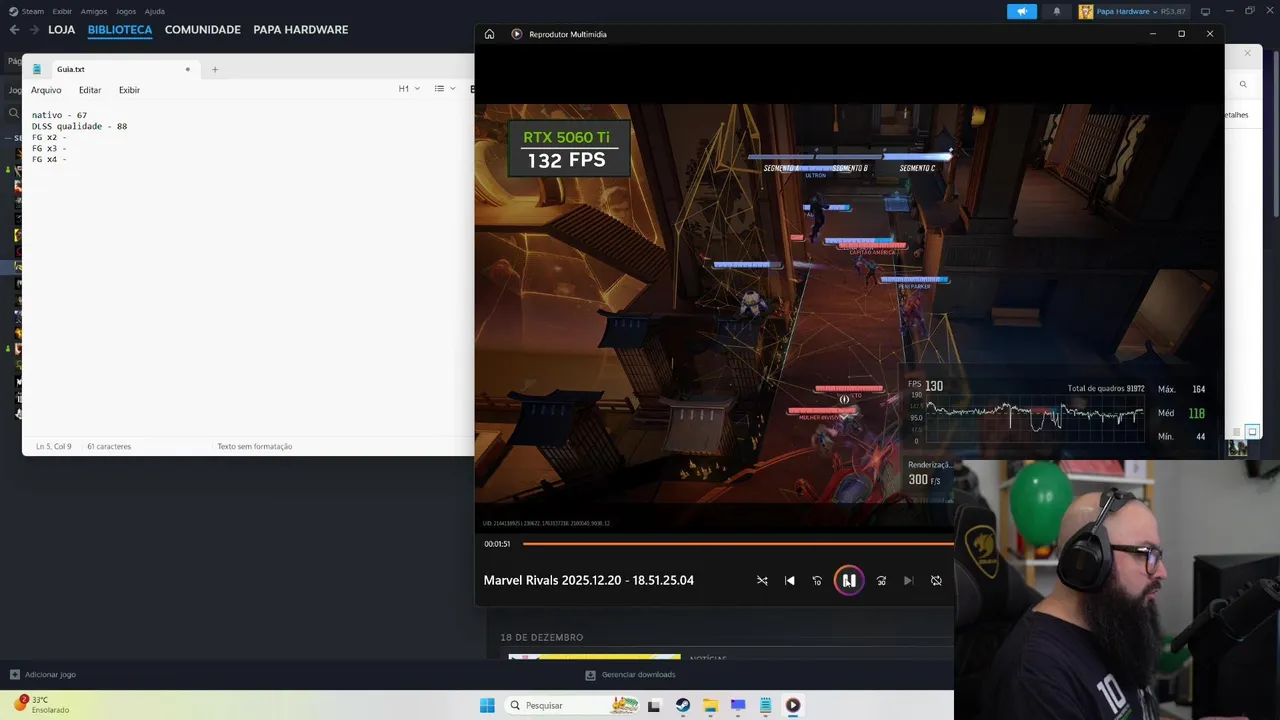
Task: Click the 'FG x4 -' line in Notepad
Action: (49, 159)
